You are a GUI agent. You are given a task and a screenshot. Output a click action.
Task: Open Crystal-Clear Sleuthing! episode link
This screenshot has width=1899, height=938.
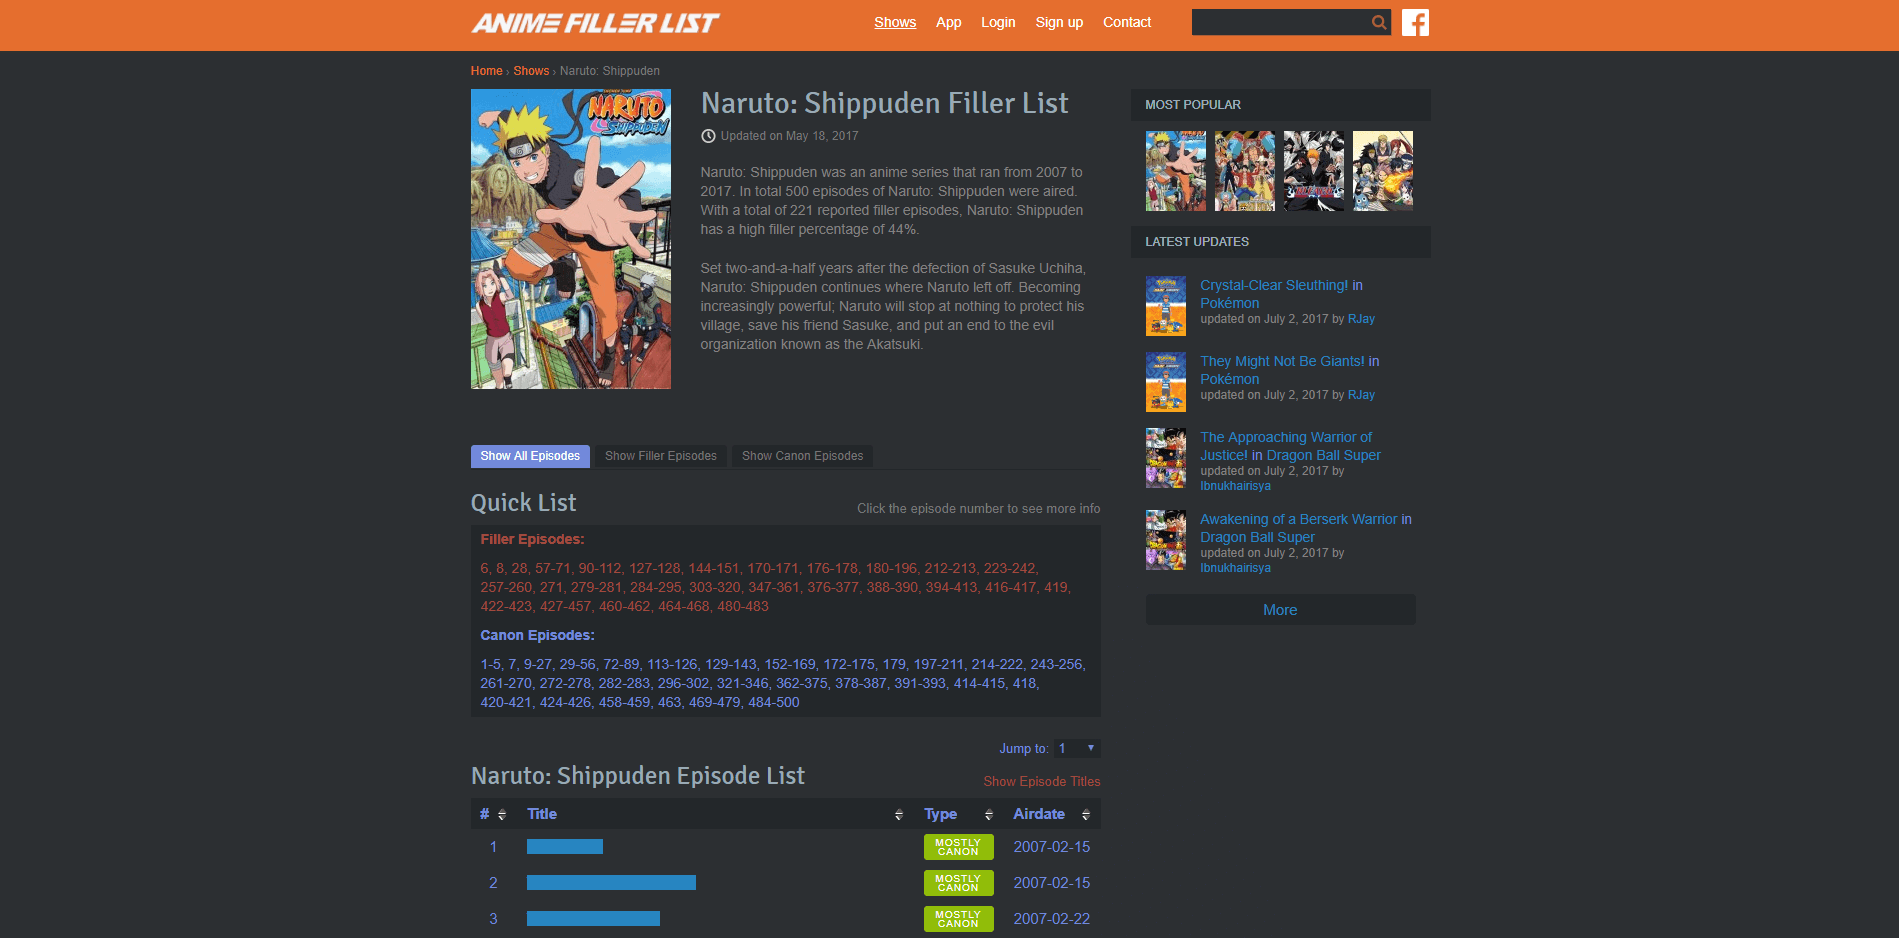point(1274,285)
